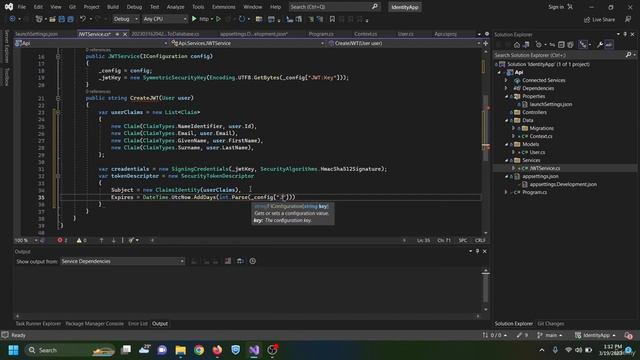The width and height of the screenshot is (640, 360).
Task: Open the CreateJWT(User user) member dropdown
Action: click(404, 43)
